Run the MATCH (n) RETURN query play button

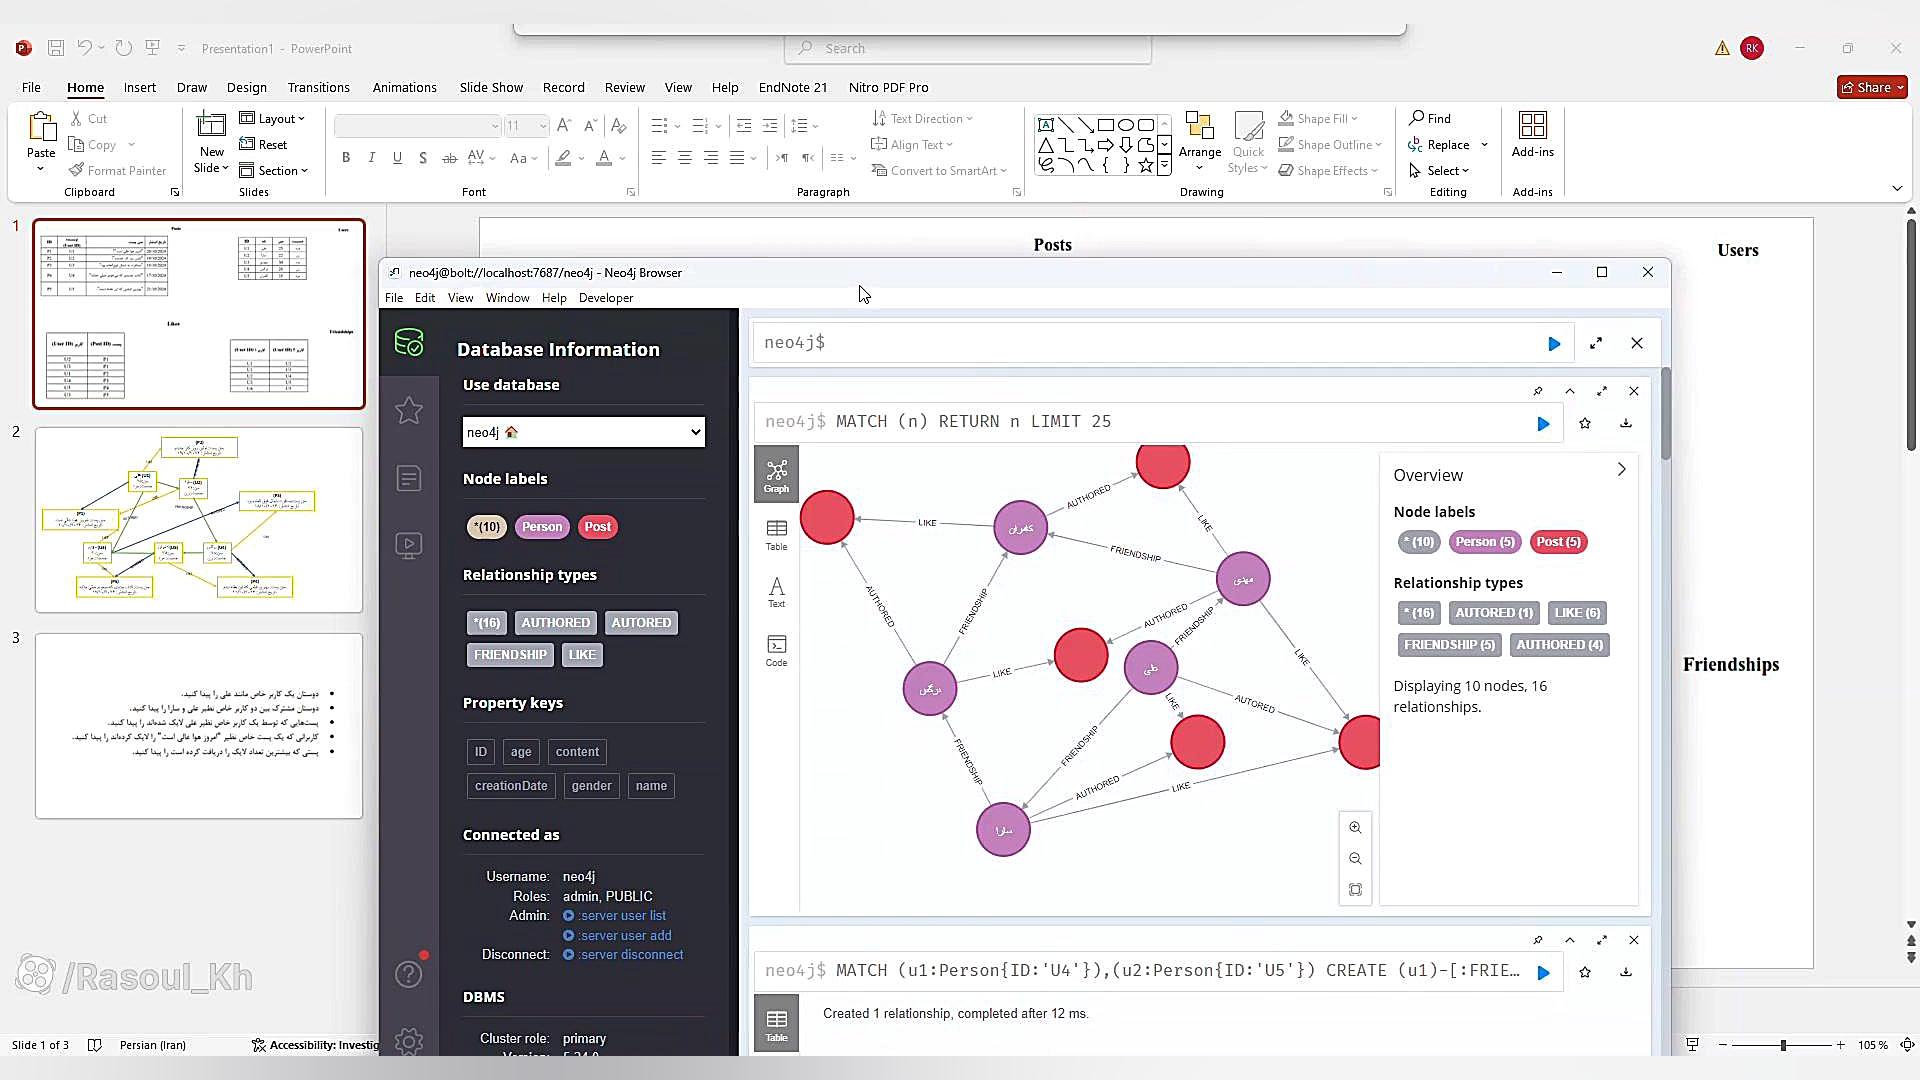[x=1543, y=424]
